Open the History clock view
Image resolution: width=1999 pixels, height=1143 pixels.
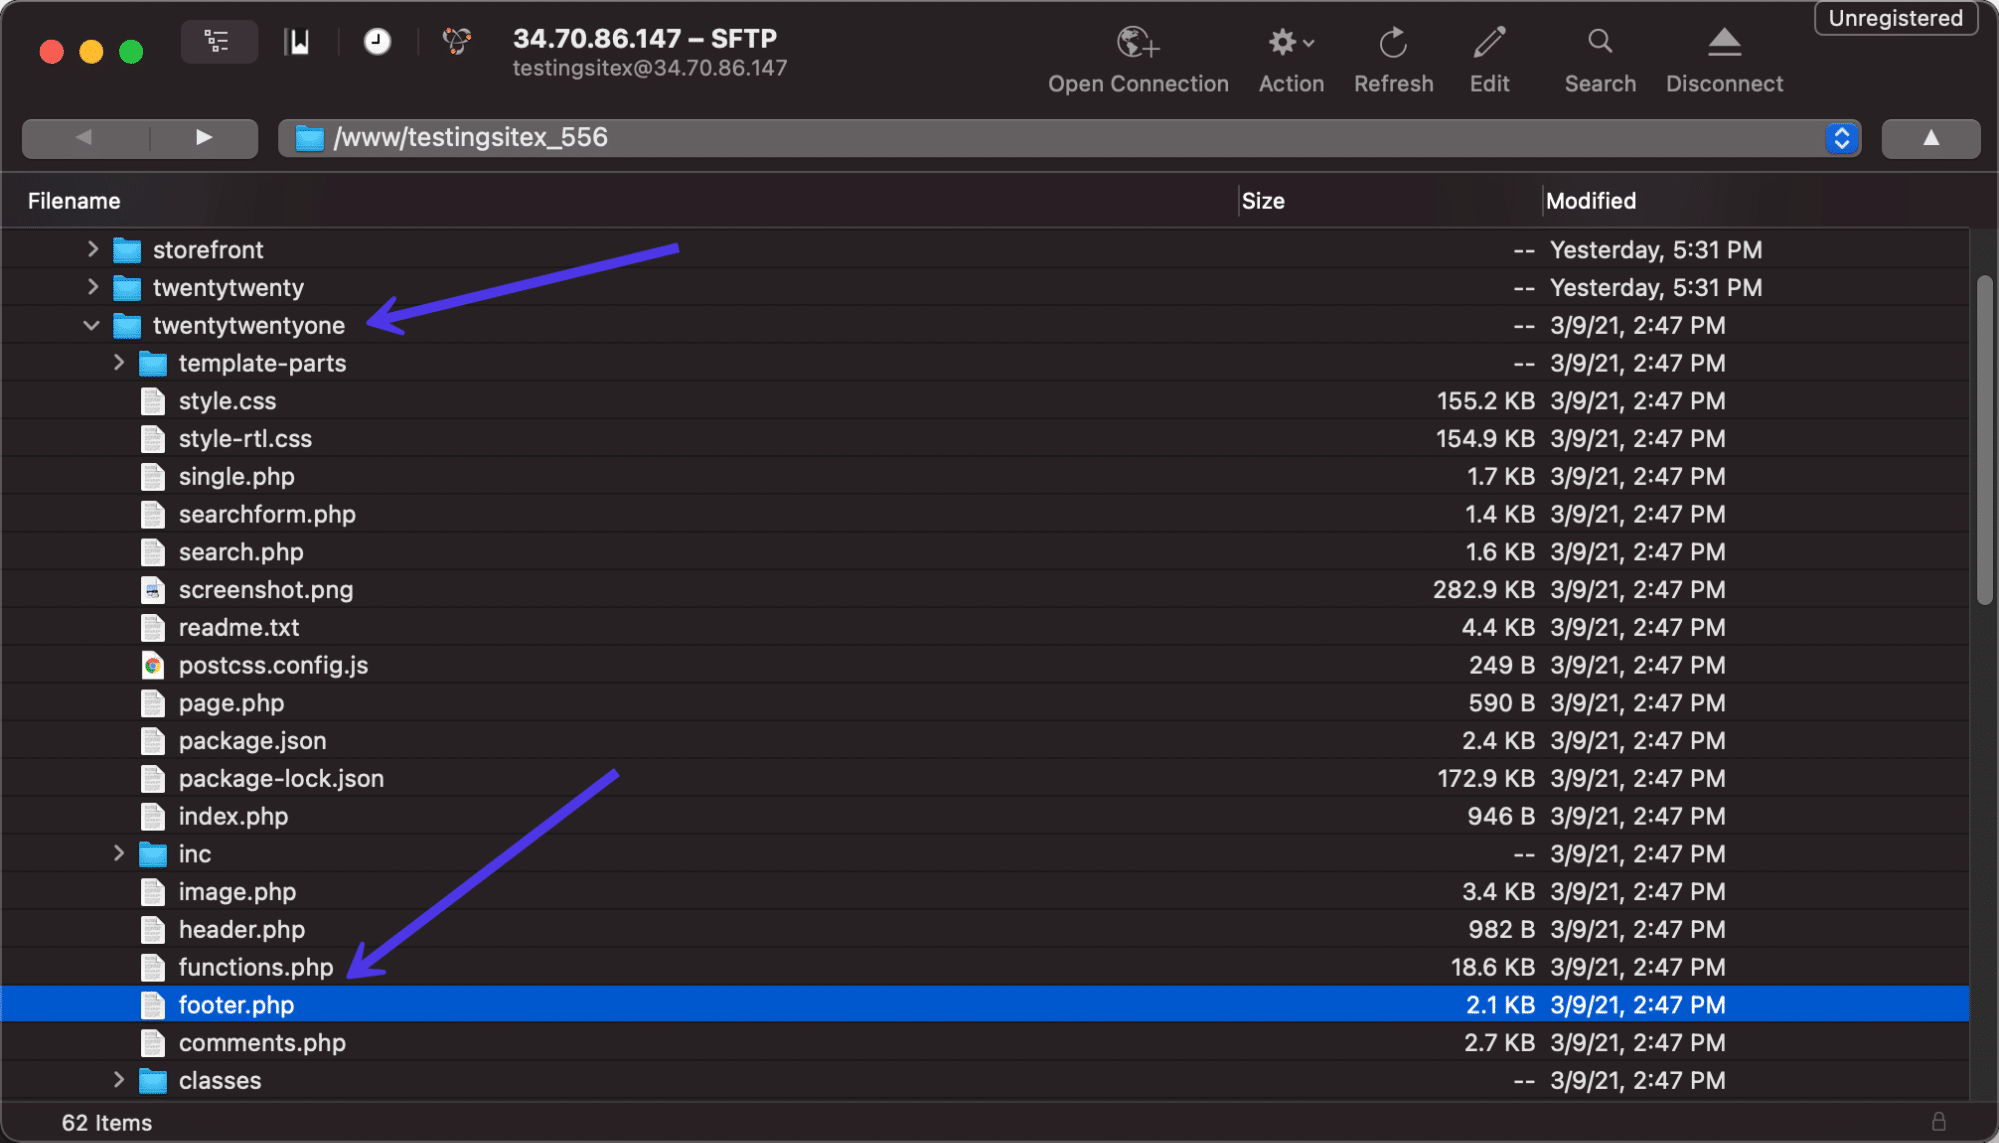(377, 42)
